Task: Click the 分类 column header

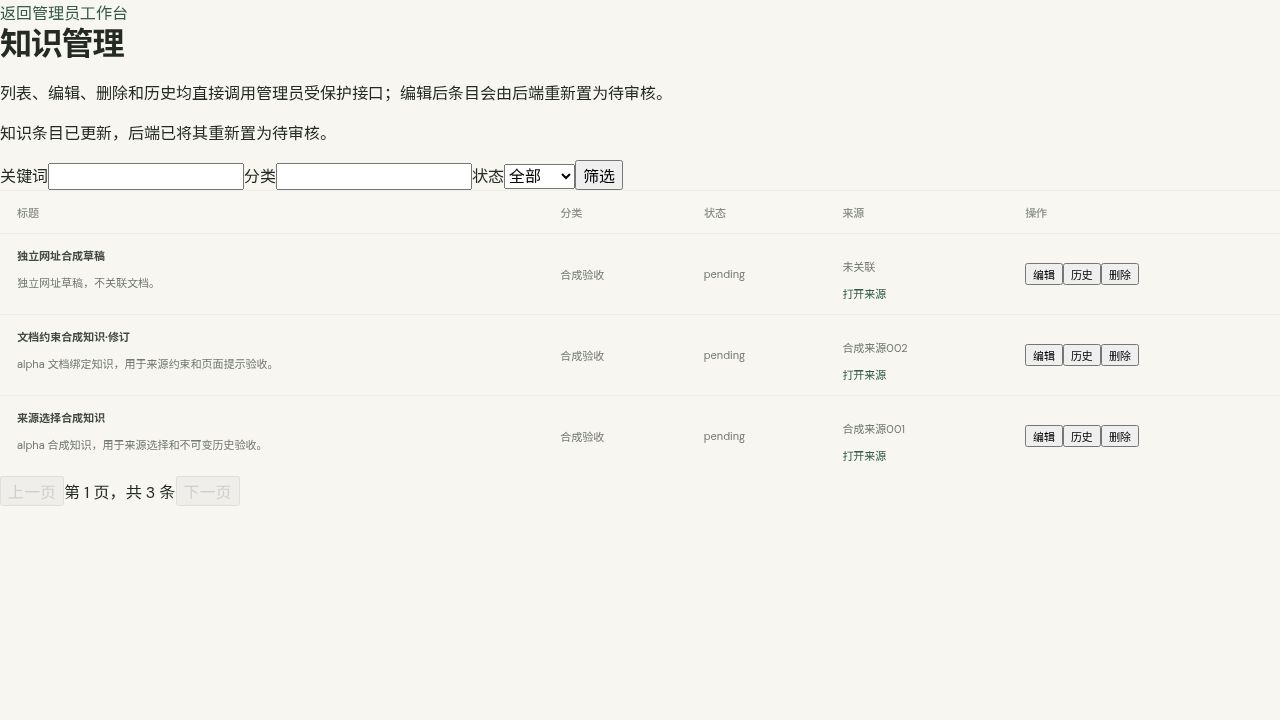Action: 571,213
